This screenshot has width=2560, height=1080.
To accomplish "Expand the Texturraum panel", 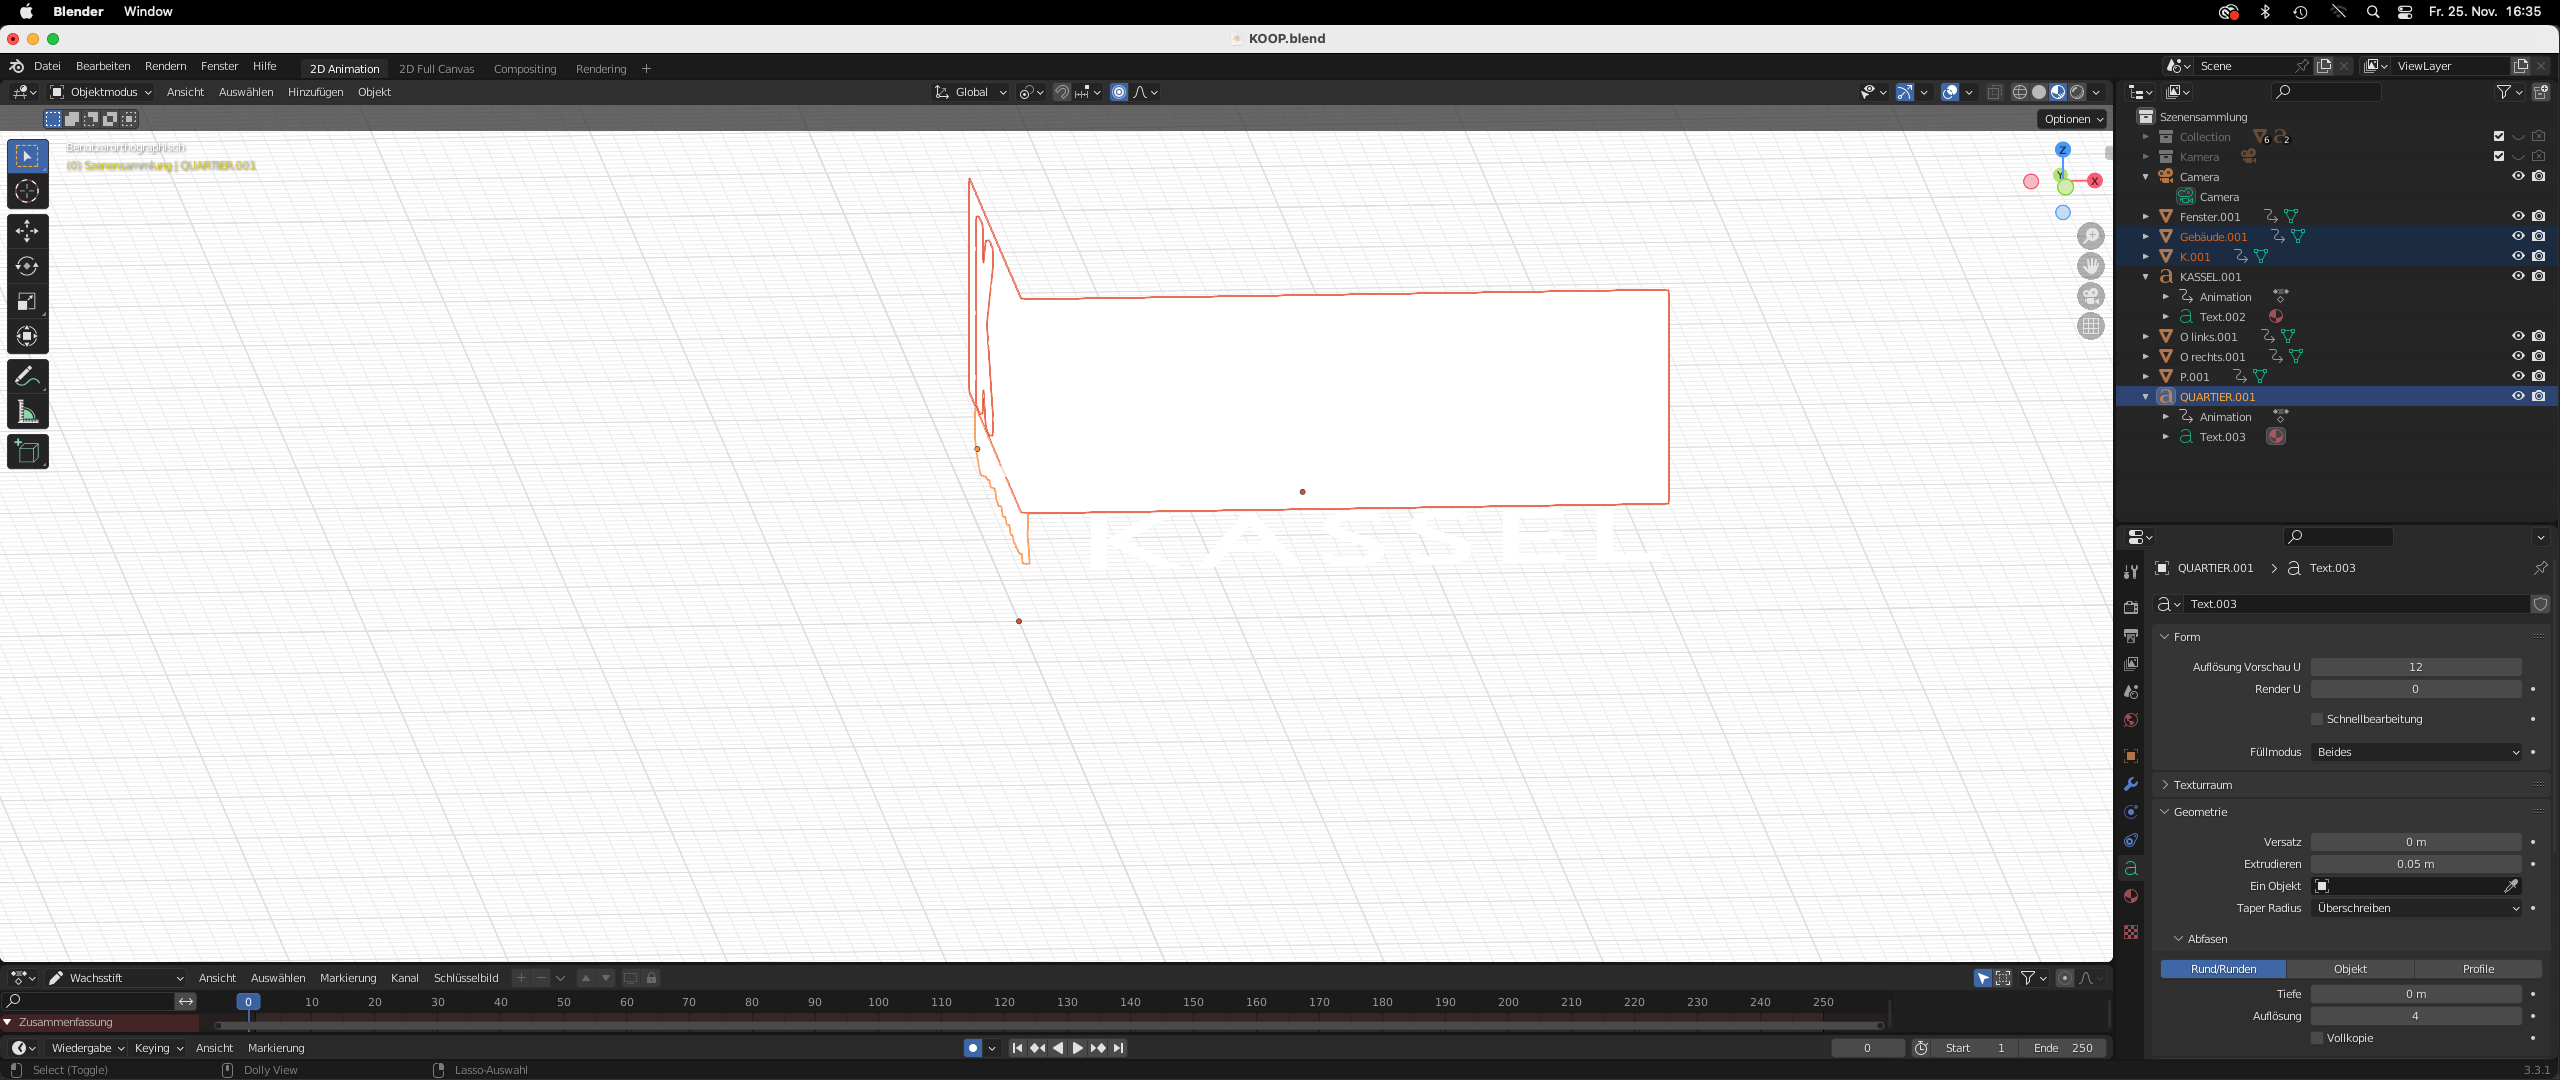I will [x=2203, y=785].
